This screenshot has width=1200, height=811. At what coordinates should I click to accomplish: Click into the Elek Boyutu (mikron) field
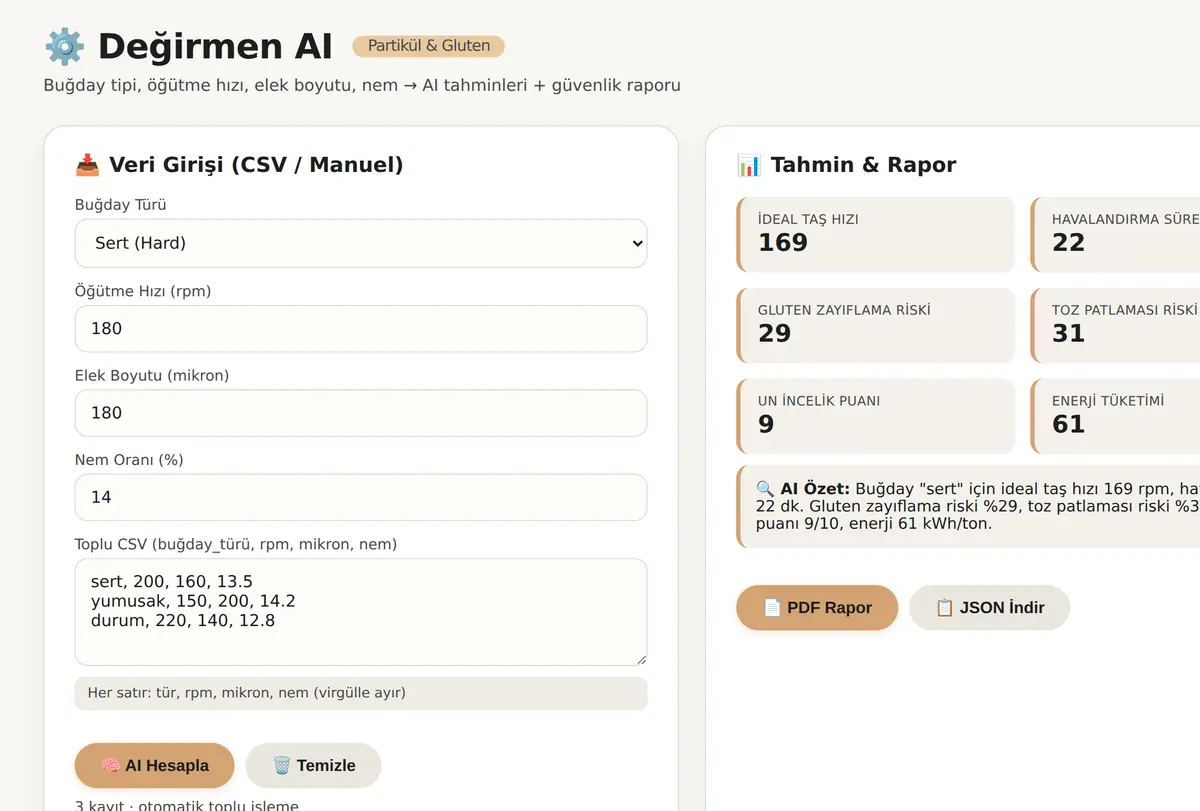pyautogui.click(x=361, y=413)
